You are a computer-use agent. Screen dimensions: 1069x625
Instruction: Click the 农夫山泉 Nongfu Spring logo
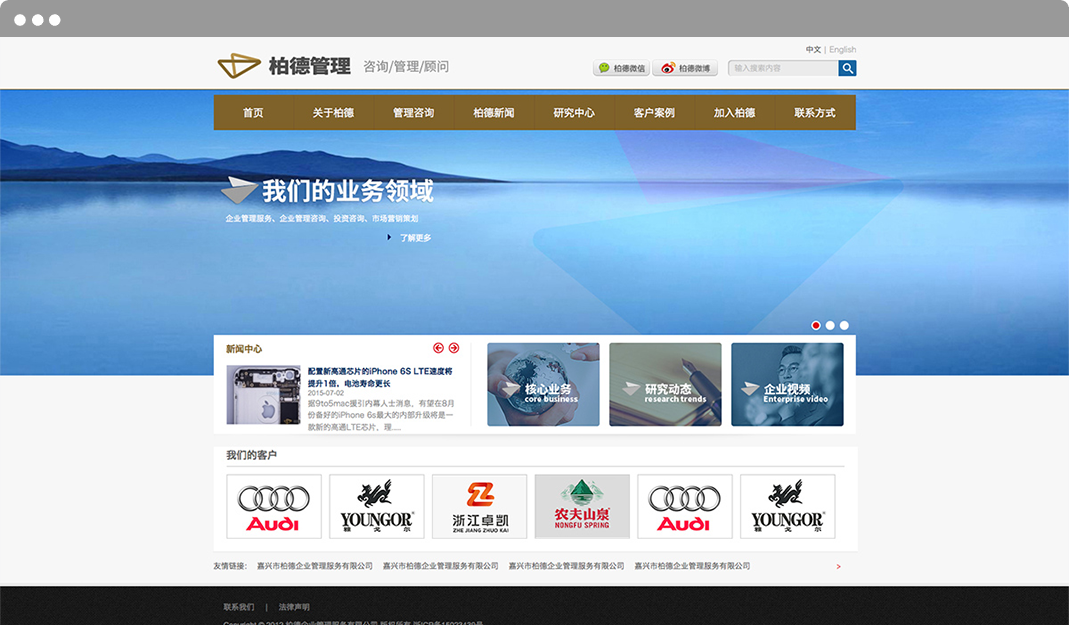[x=582, y=506]
